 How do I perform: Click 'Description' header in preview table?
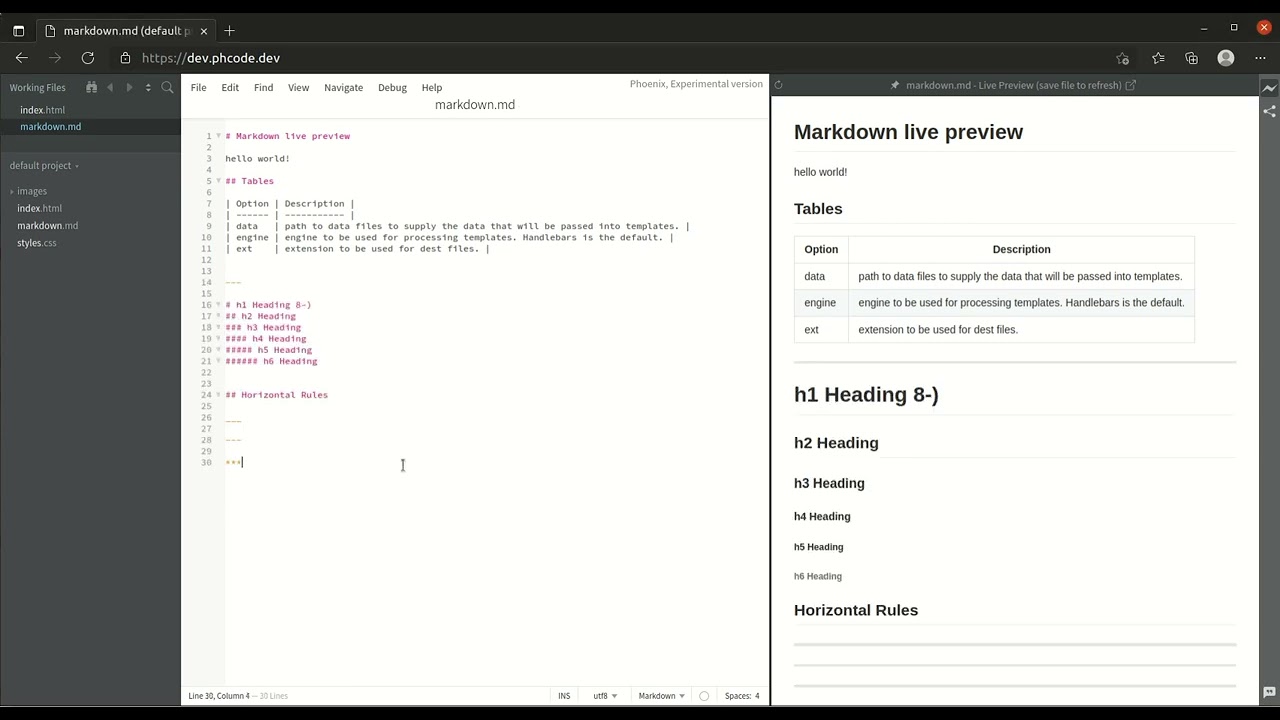tap(1021, 250)
